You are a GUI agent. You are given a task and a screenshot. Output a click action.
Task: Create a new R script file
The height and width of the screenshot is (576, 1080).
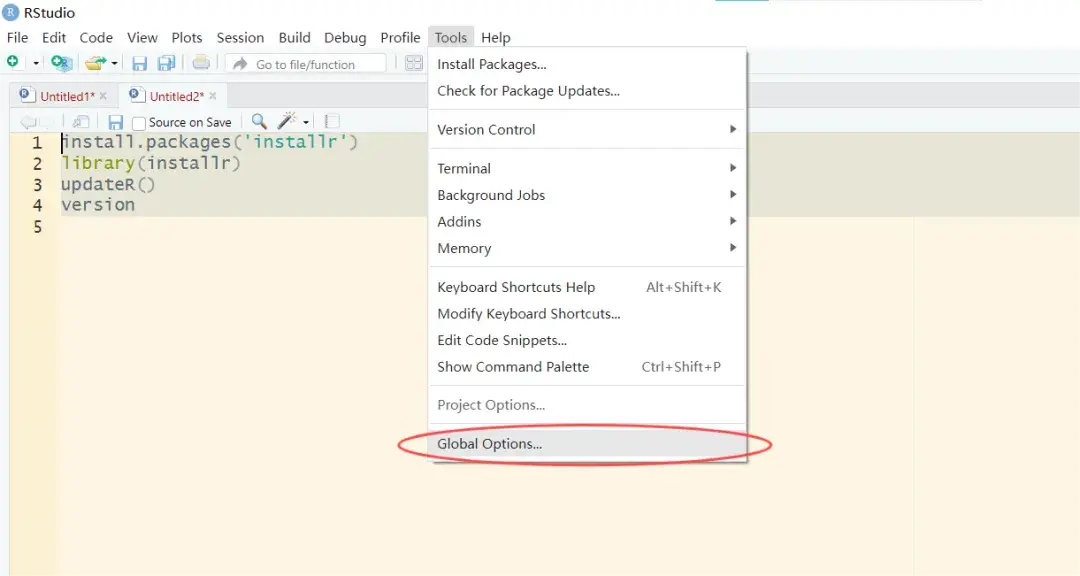point(13,62)
